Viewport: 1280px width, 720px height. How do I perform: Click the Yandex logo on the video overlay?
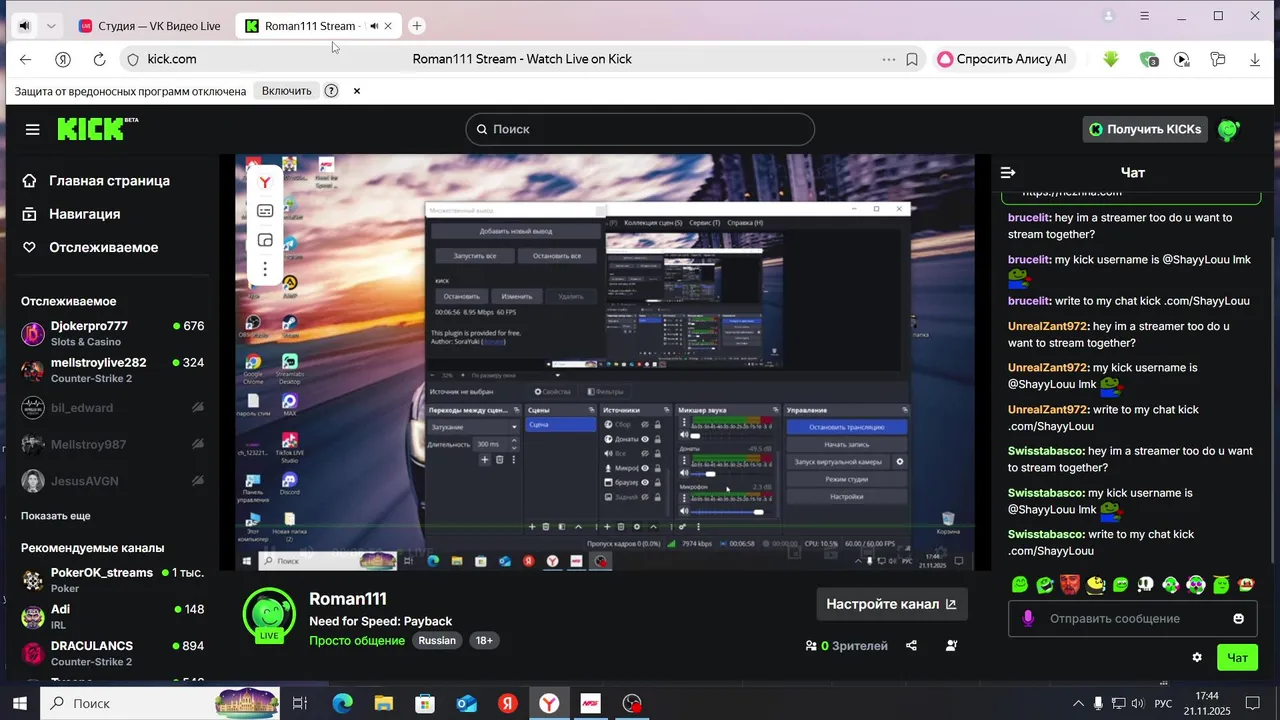coord(265,183)
